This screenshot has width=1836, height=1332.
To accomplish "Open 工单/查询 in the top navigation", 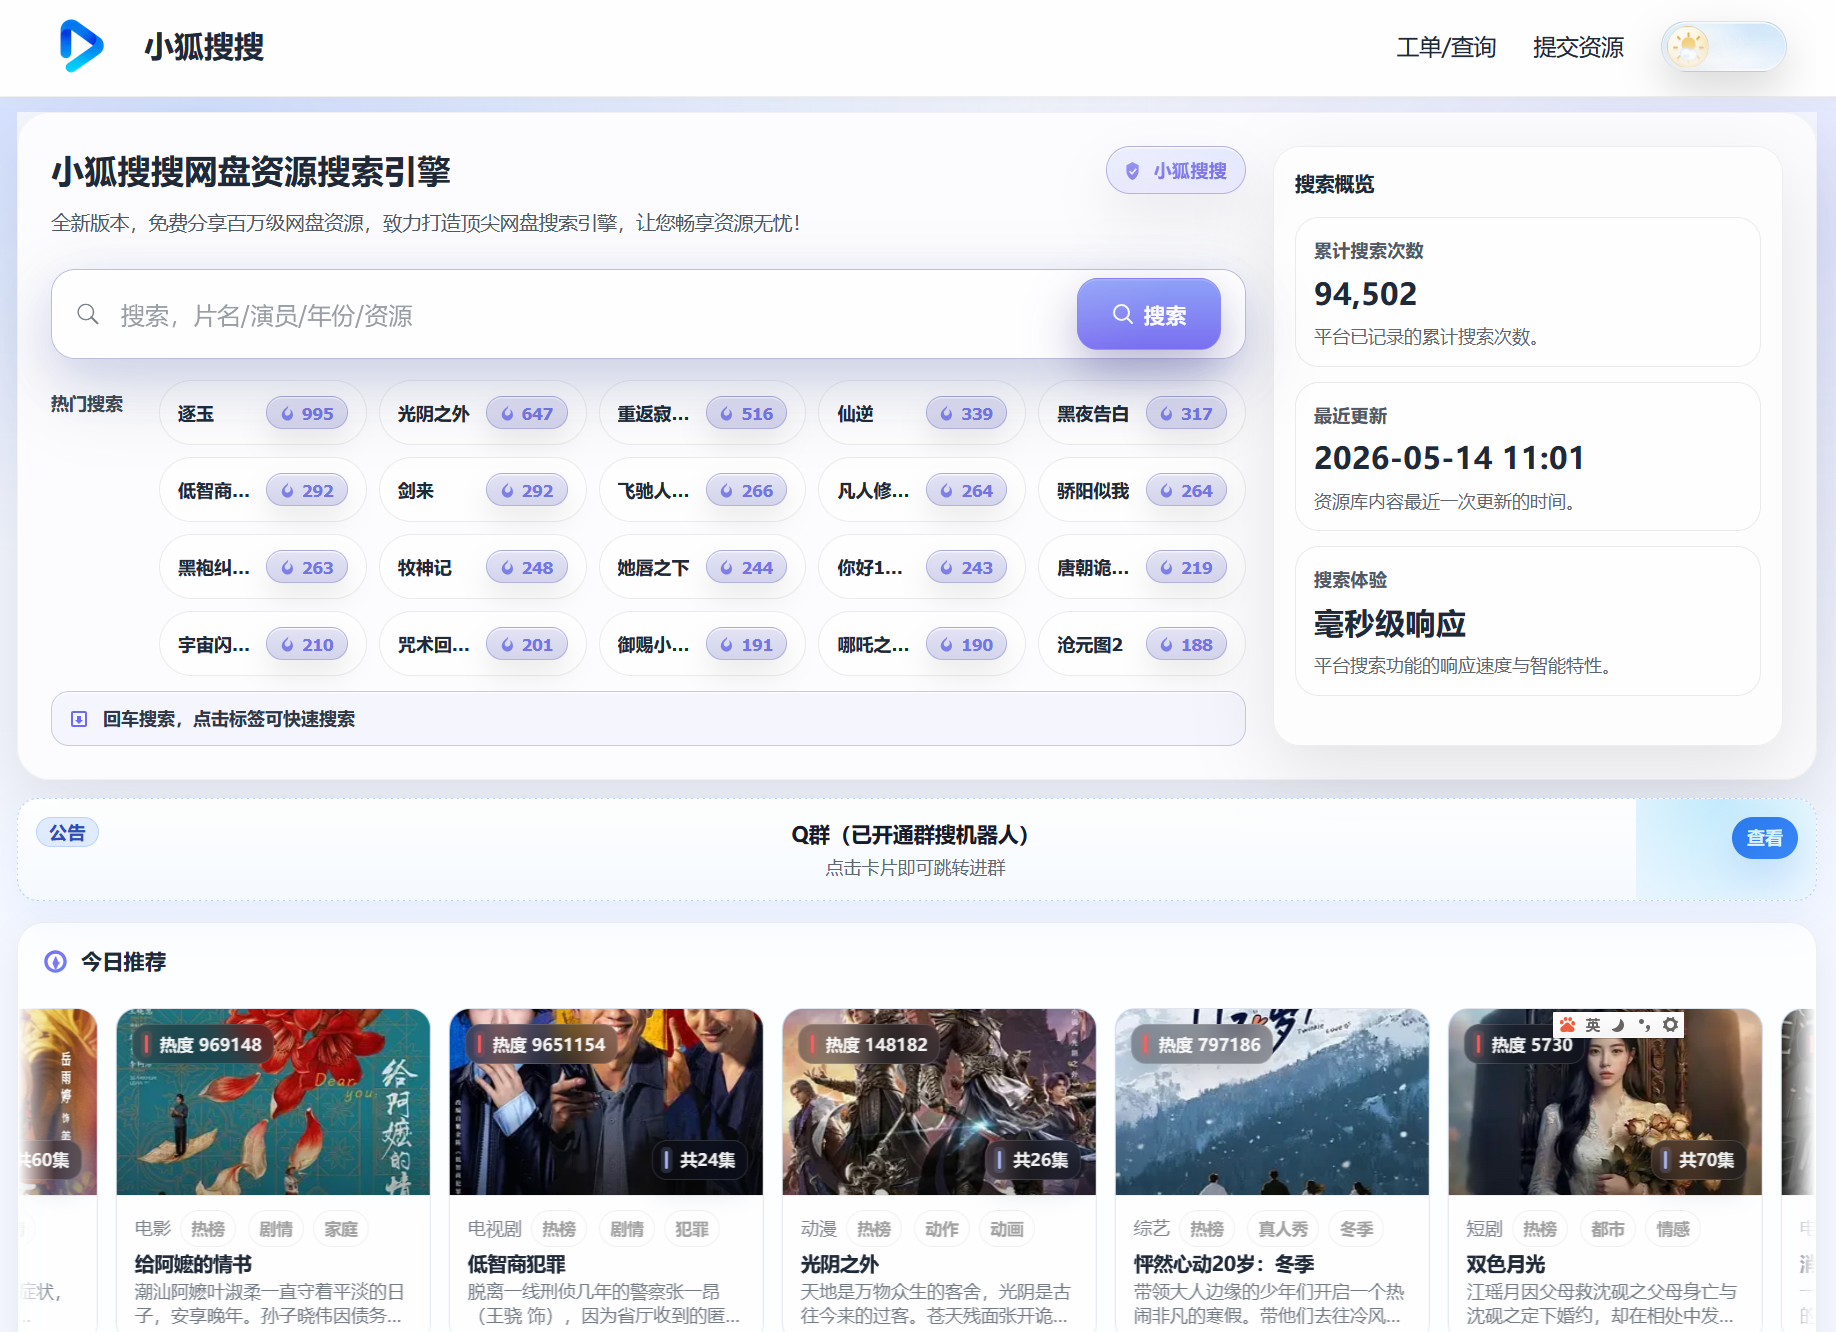I will (1446, 47).
